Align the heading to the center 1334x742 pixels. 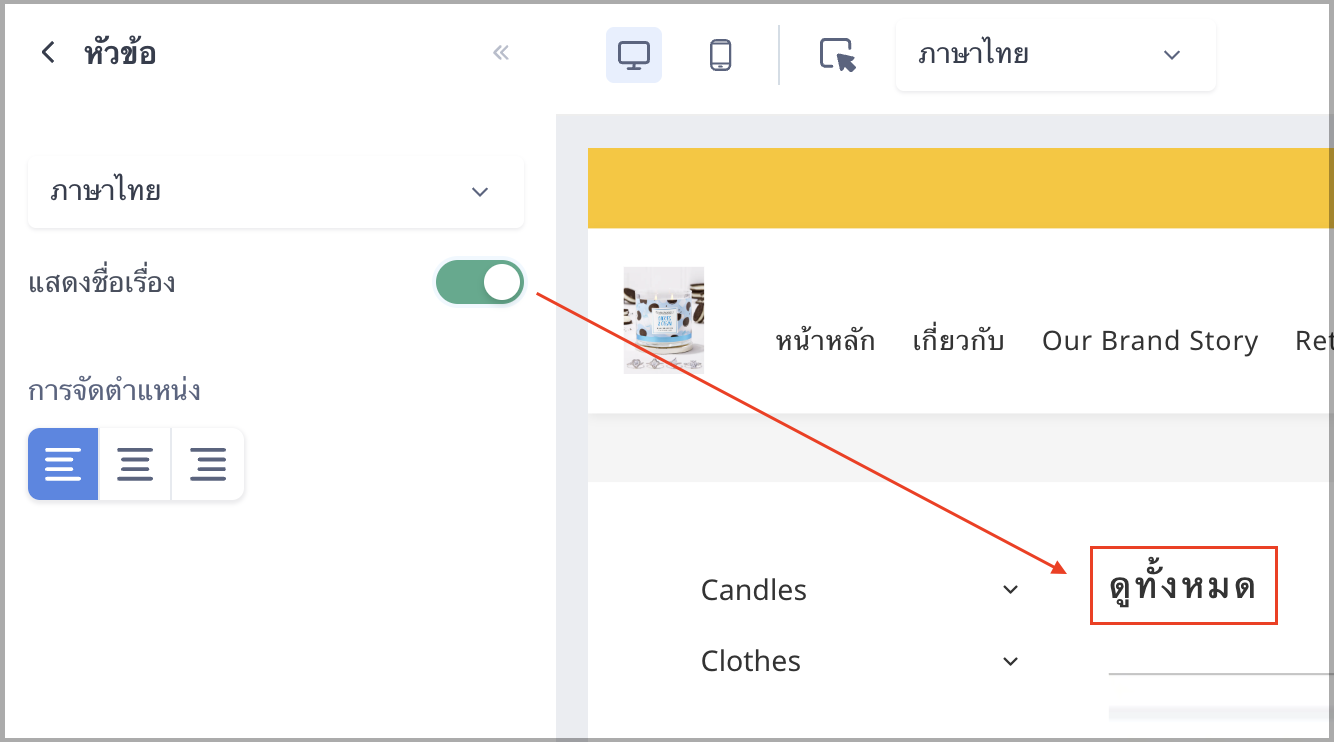pos(135,464)
